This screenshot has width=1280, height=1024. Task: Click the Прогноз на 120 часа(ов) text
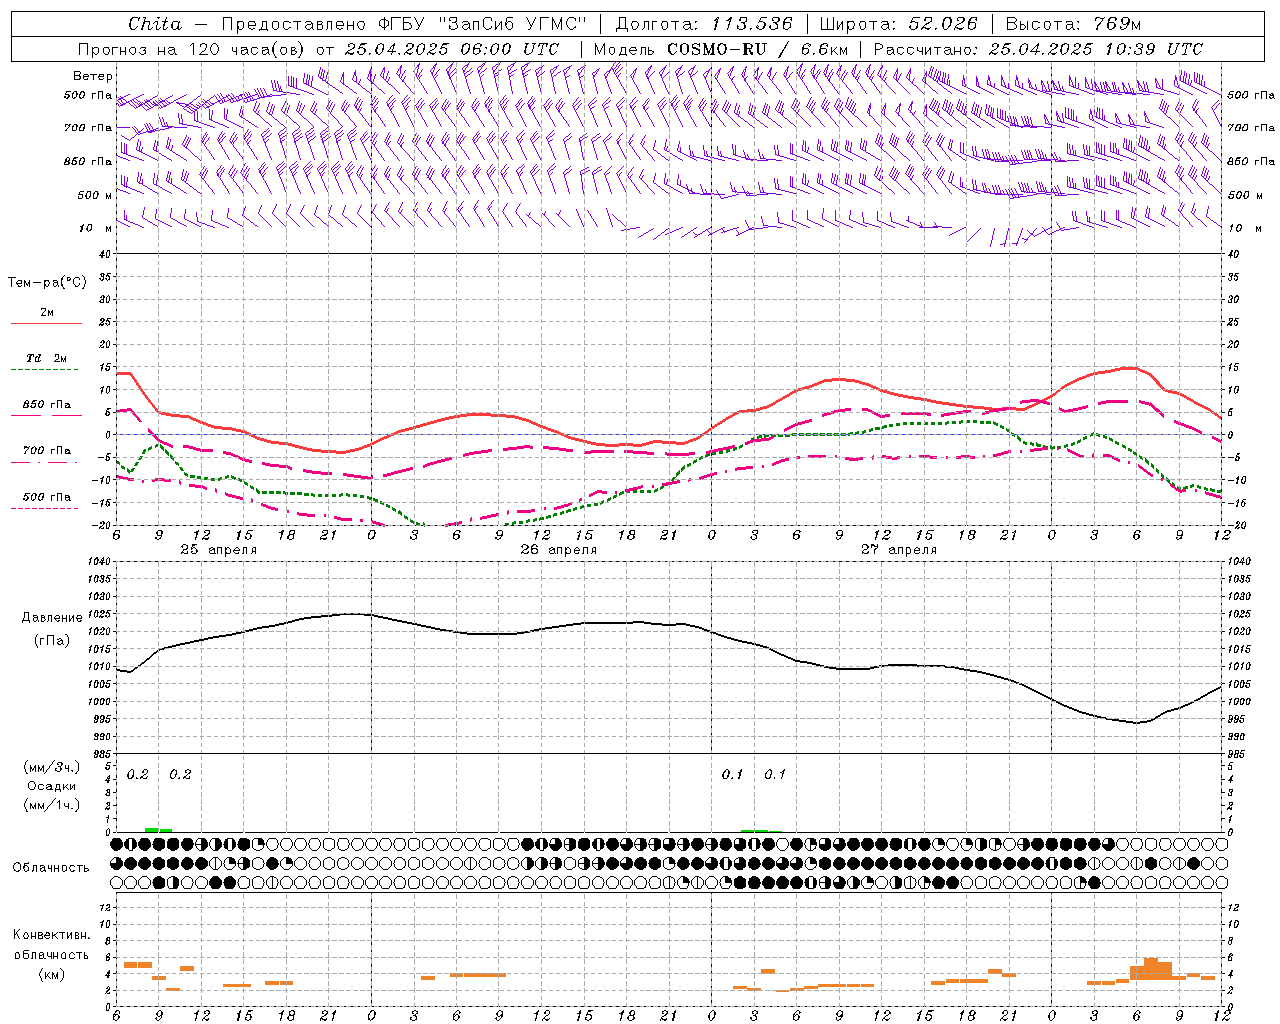pyautogui.click(x=192, y=49)
